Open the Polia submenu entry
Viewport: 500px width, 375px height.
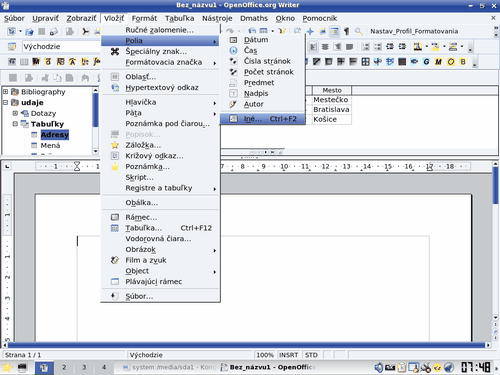click(160, 41)
